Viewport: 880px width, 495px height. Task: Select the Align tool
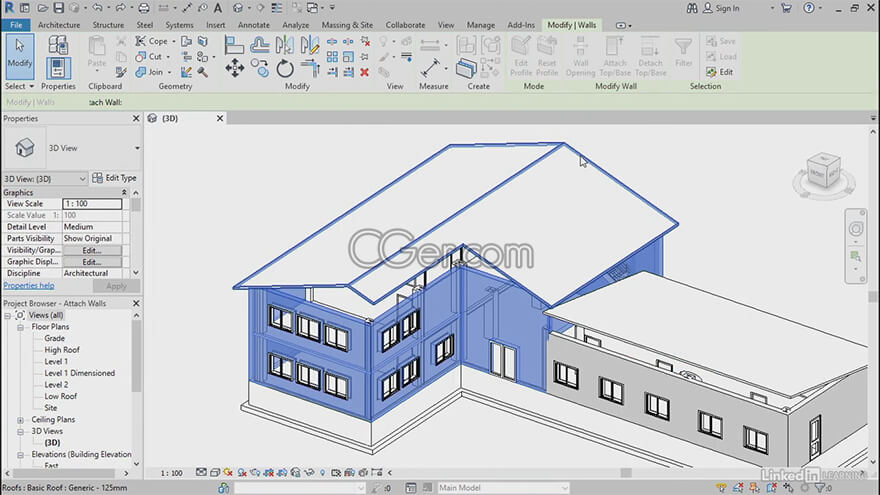click(x=234, y=44)
